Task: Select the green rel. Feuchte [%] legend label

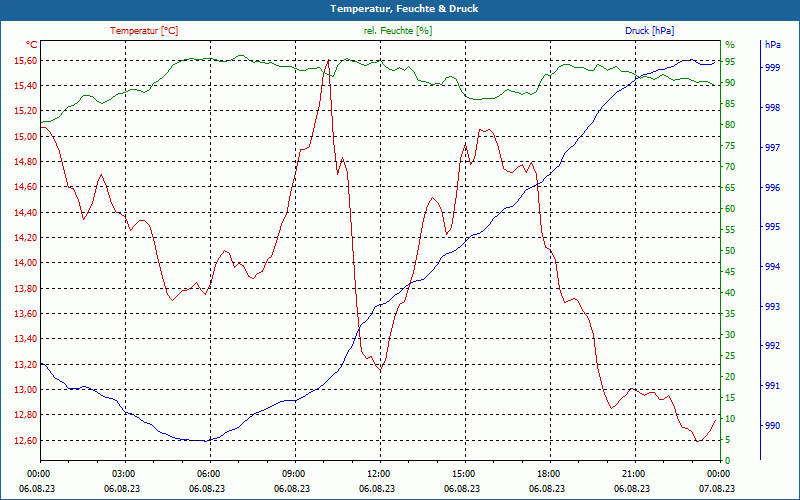Action: [397, 31]
